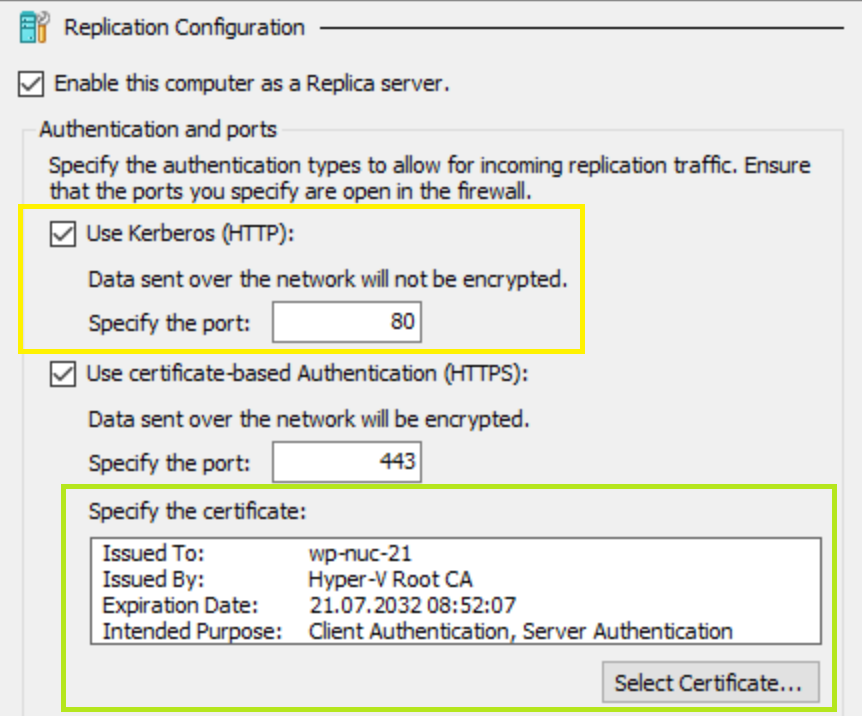This screenshot has height=716, width=862.
Task: Click the Issued By field label
Action: tap(153, 579)
